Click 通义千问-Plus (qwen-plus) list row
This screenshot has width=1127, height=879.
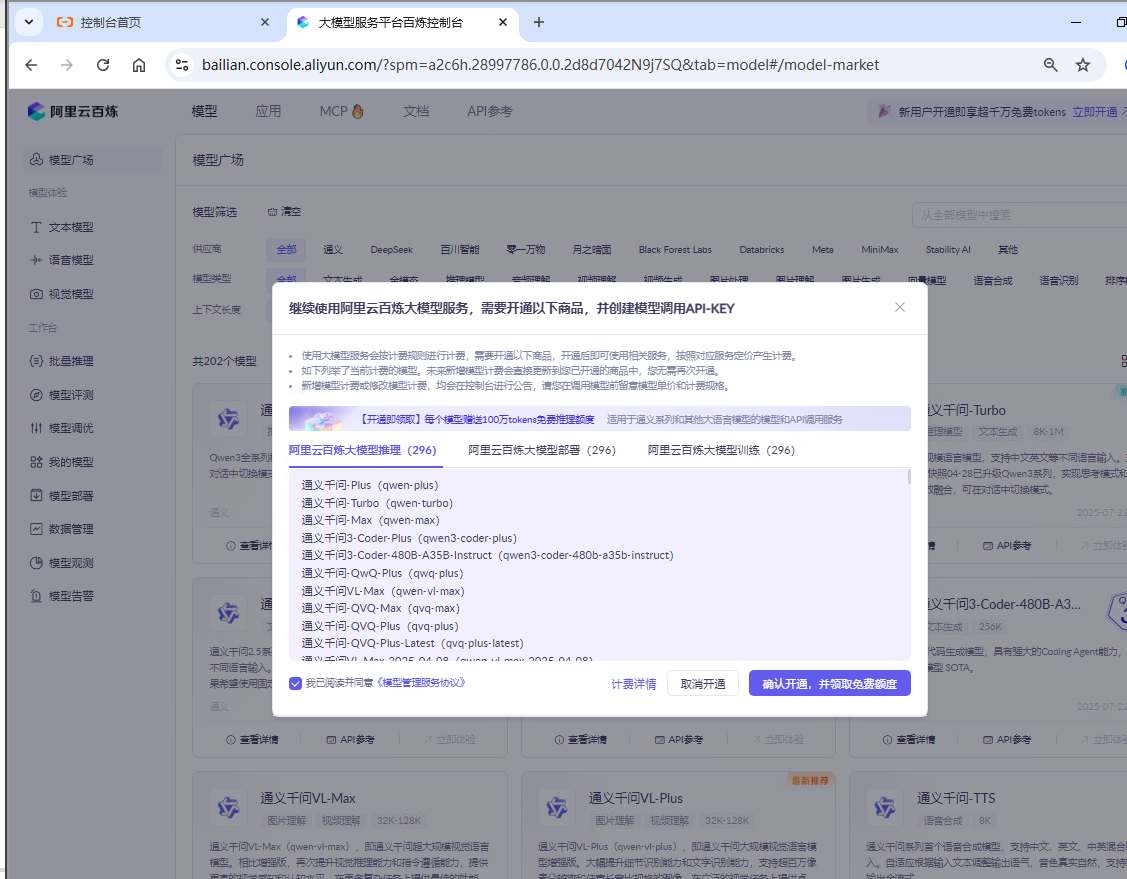[x=370, y=485]
